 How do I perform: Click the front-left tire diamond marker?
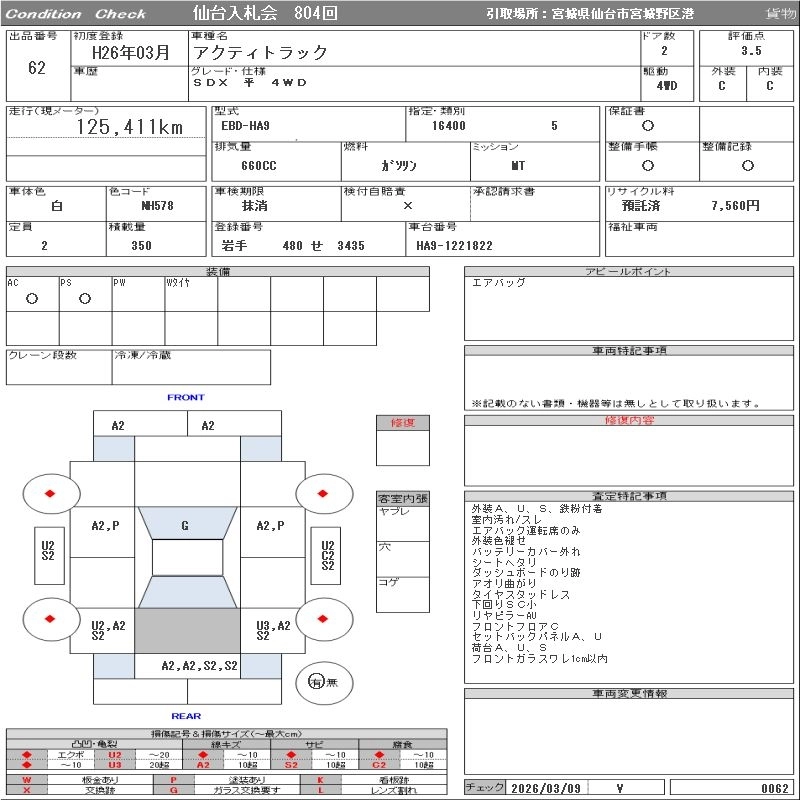pyautogui.click(x=50, y=494)
